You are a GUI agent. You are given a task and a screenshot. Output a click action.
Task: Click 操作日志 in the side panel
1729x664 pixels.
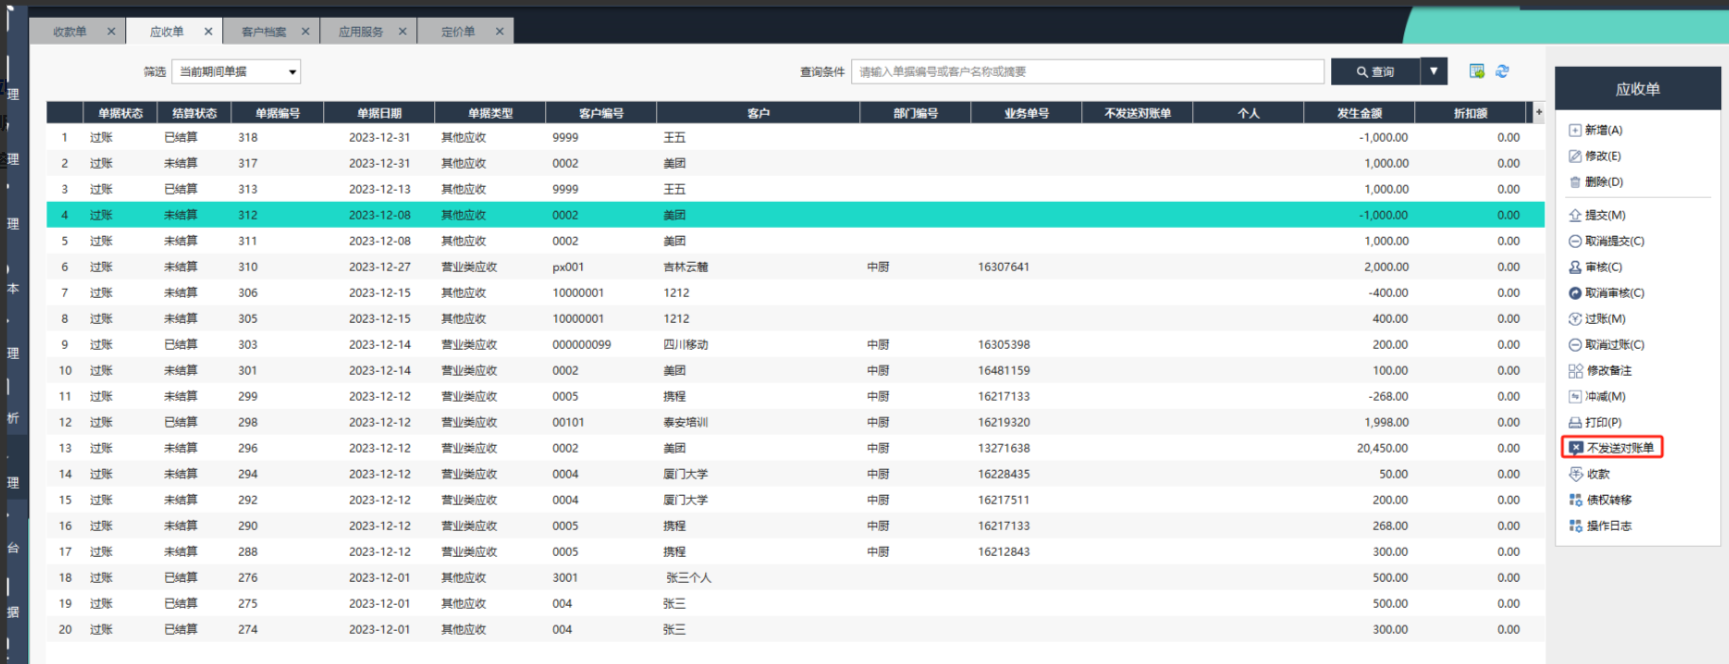coord(1608,526)
